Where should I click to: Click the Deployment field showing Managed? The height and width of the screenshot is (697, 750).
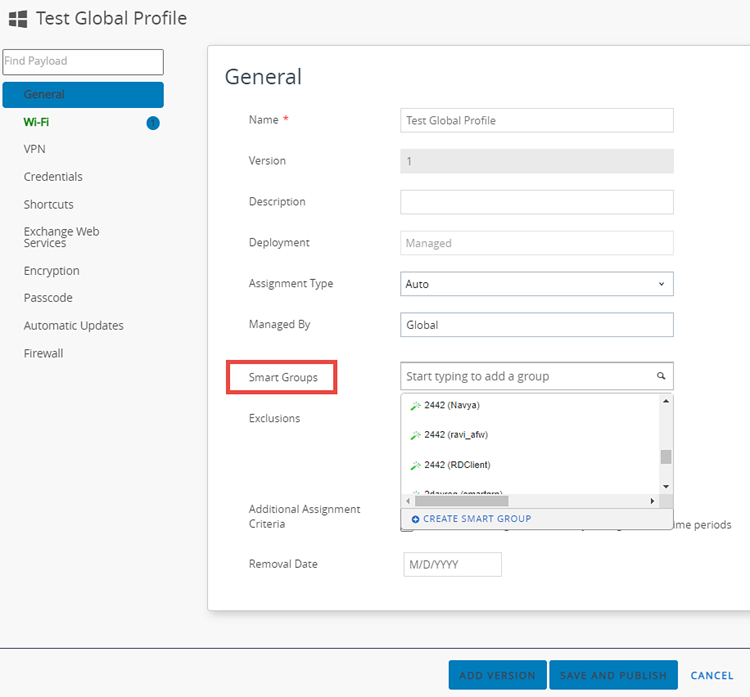(x=537, y=243)
